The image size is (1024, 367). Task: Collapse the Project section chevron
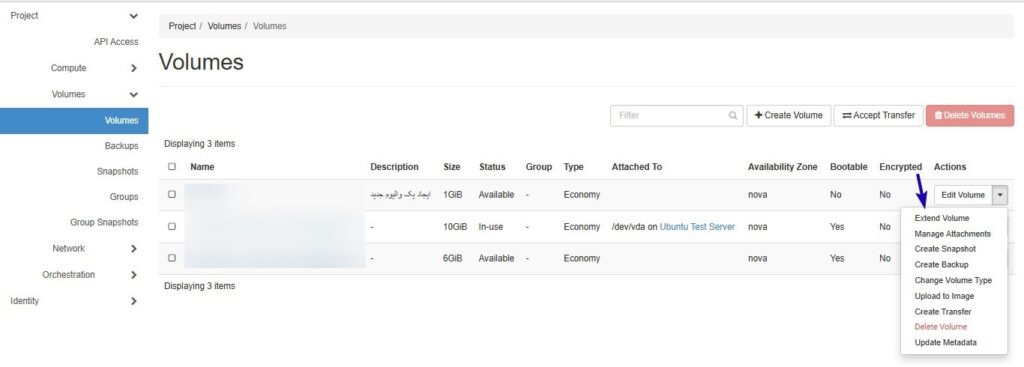coord(134,16)
